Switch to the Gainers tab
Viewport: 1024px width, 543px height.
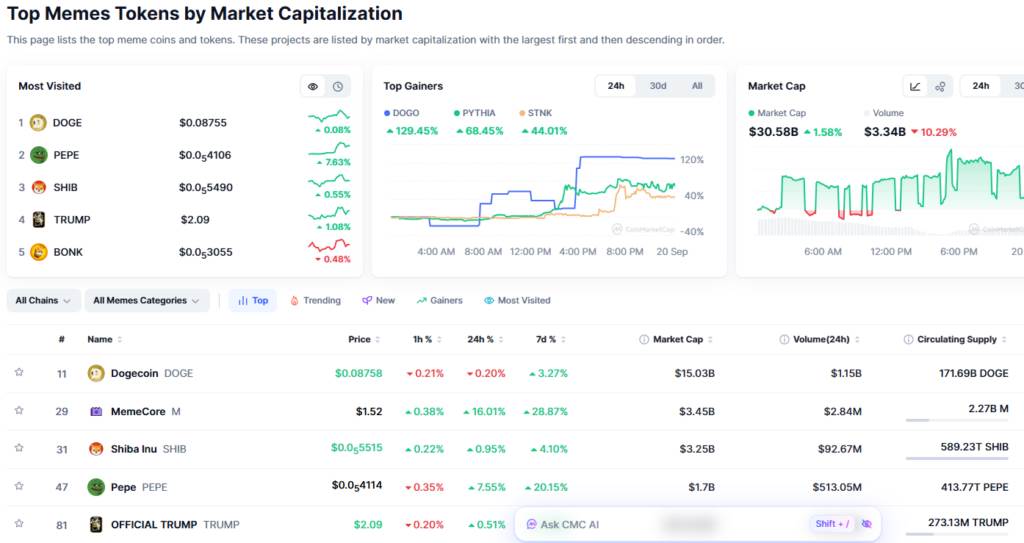[440, 301]
